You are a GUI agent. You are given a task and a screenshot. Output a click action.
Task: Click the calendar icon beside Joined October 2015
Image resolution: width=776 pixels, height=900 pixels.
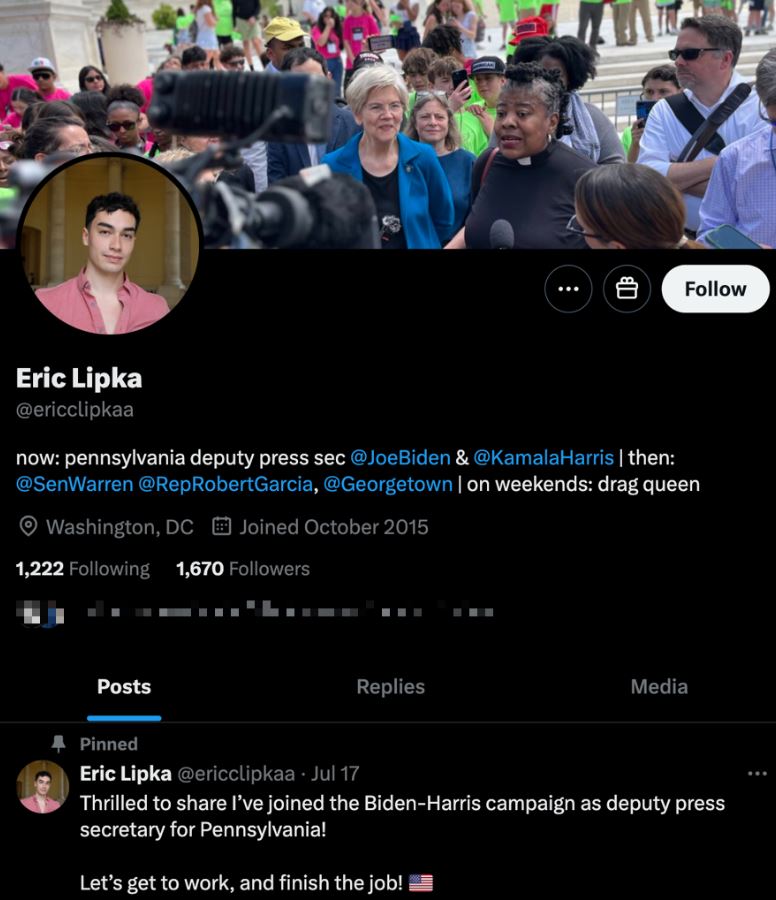coord(222,526)
